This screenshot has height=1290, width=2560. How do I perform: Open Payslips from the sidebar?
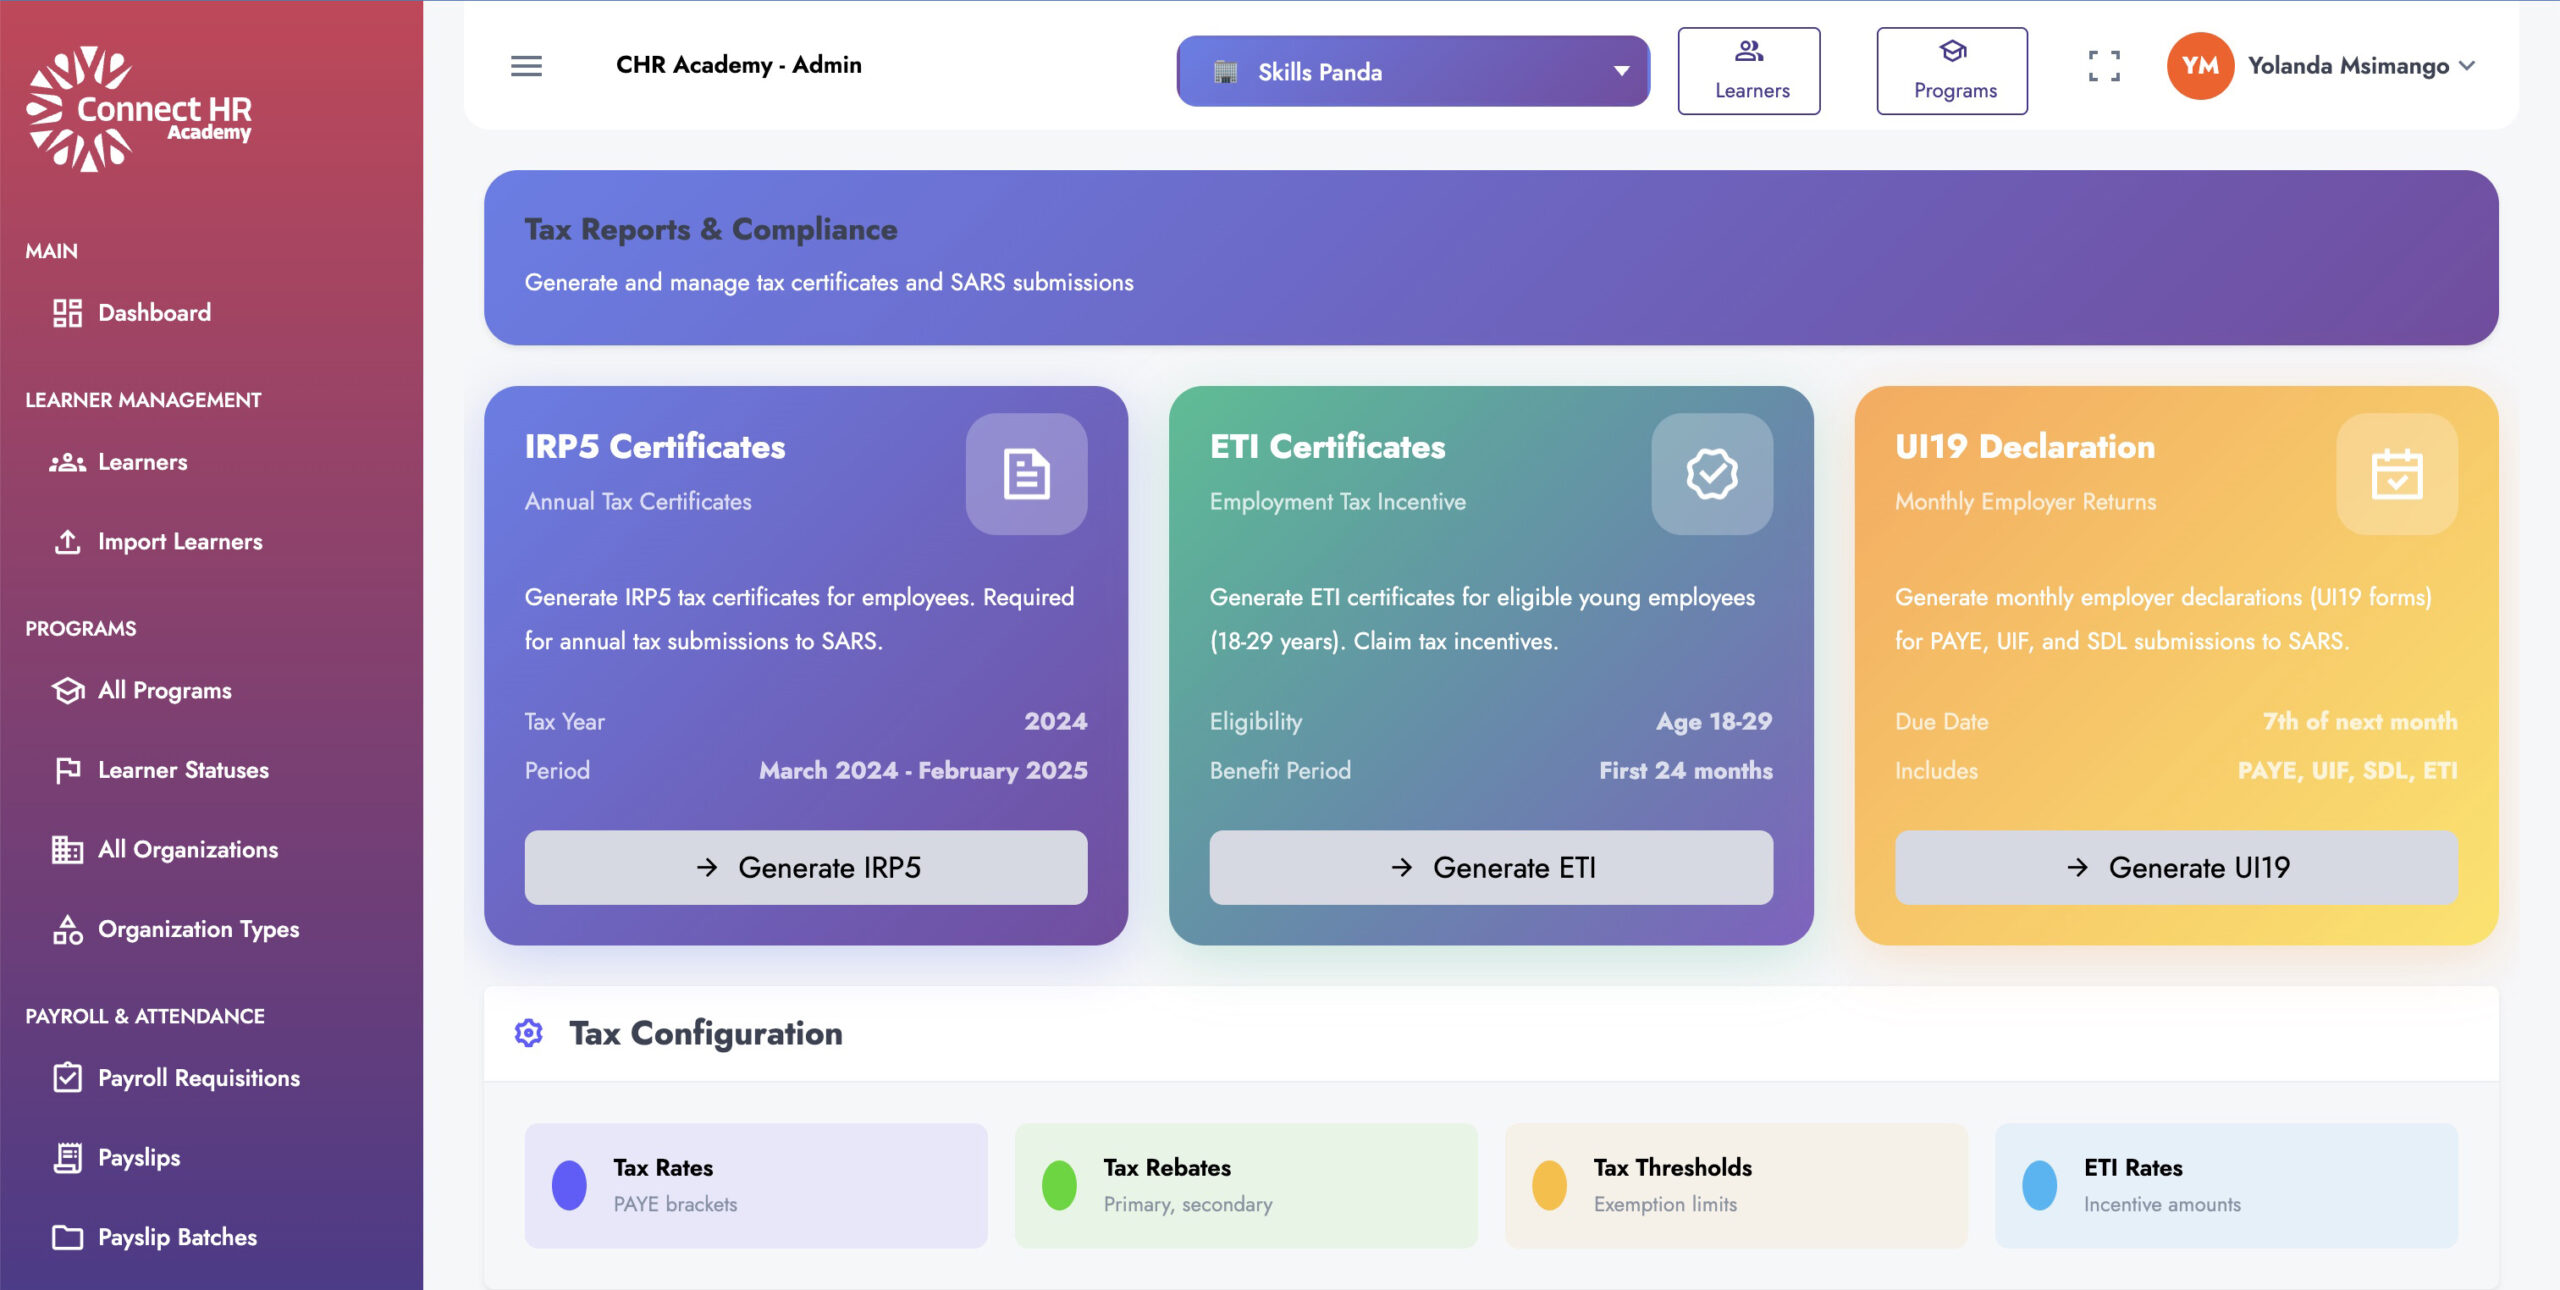click(138, 1157)
